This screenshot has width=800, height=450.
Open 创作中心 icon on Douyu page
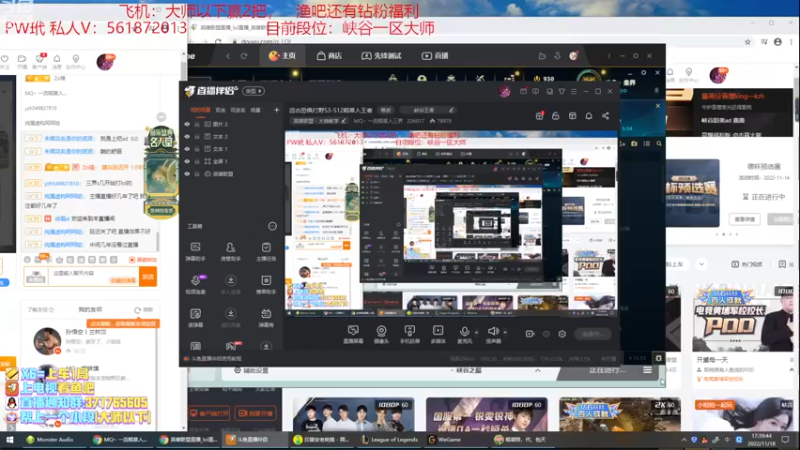[x=76, y=61]
